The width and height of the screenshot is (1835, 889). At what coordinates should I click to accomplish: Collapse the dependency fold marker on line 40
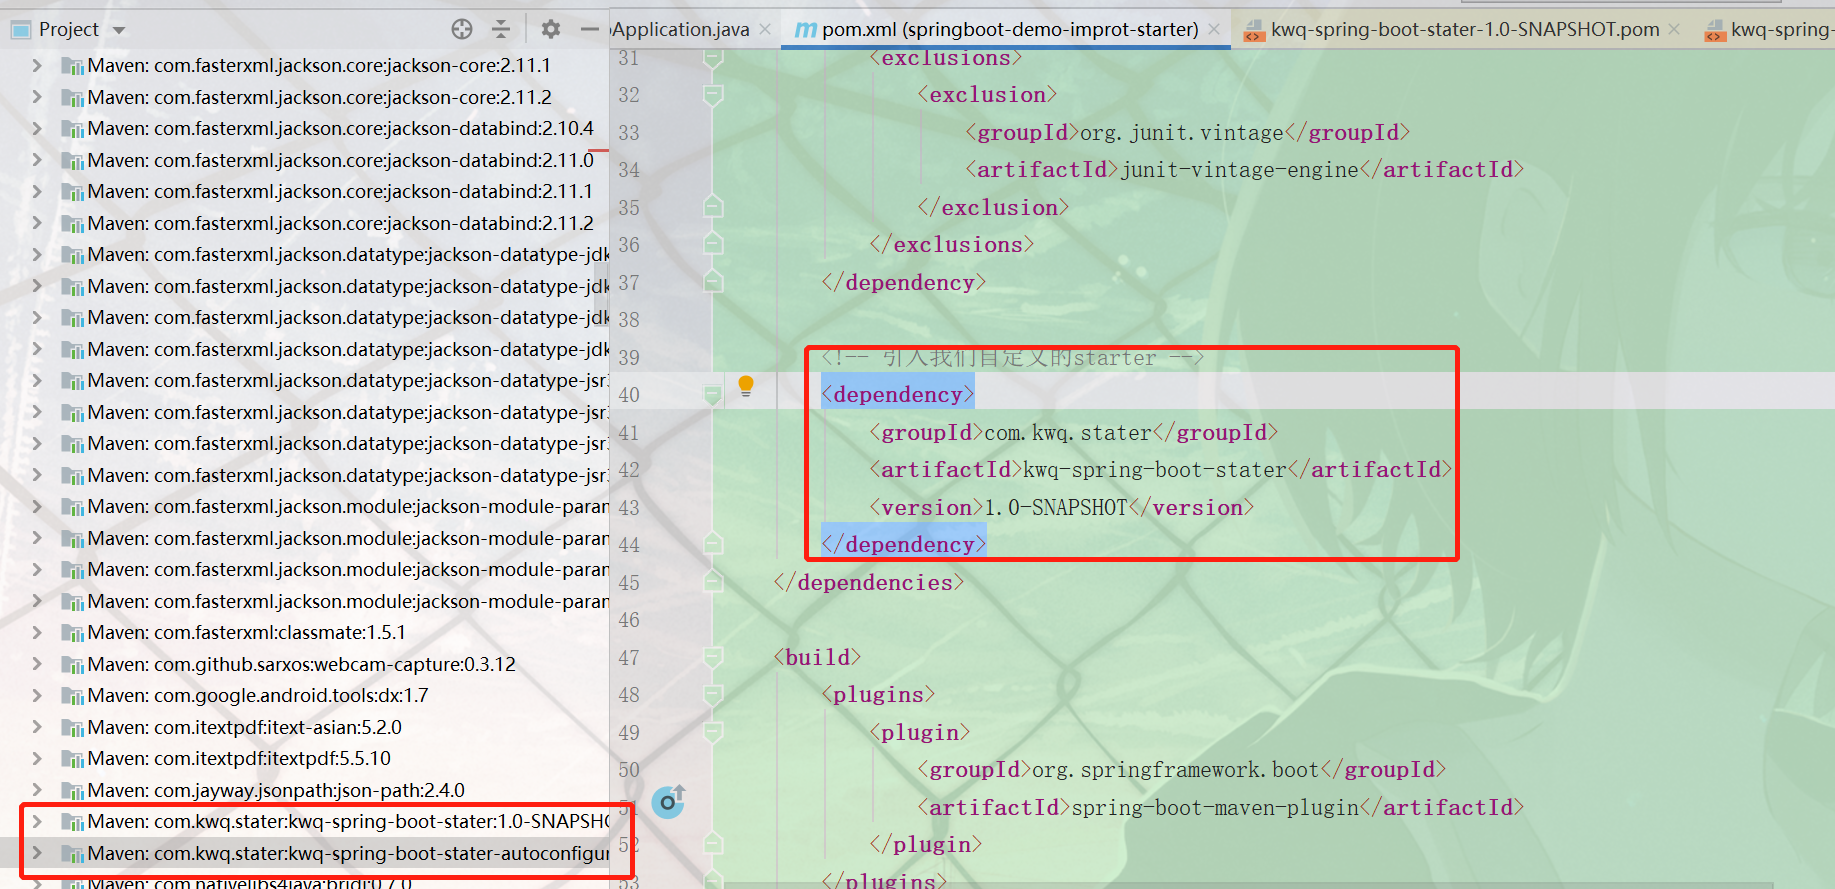pos(713,395)
